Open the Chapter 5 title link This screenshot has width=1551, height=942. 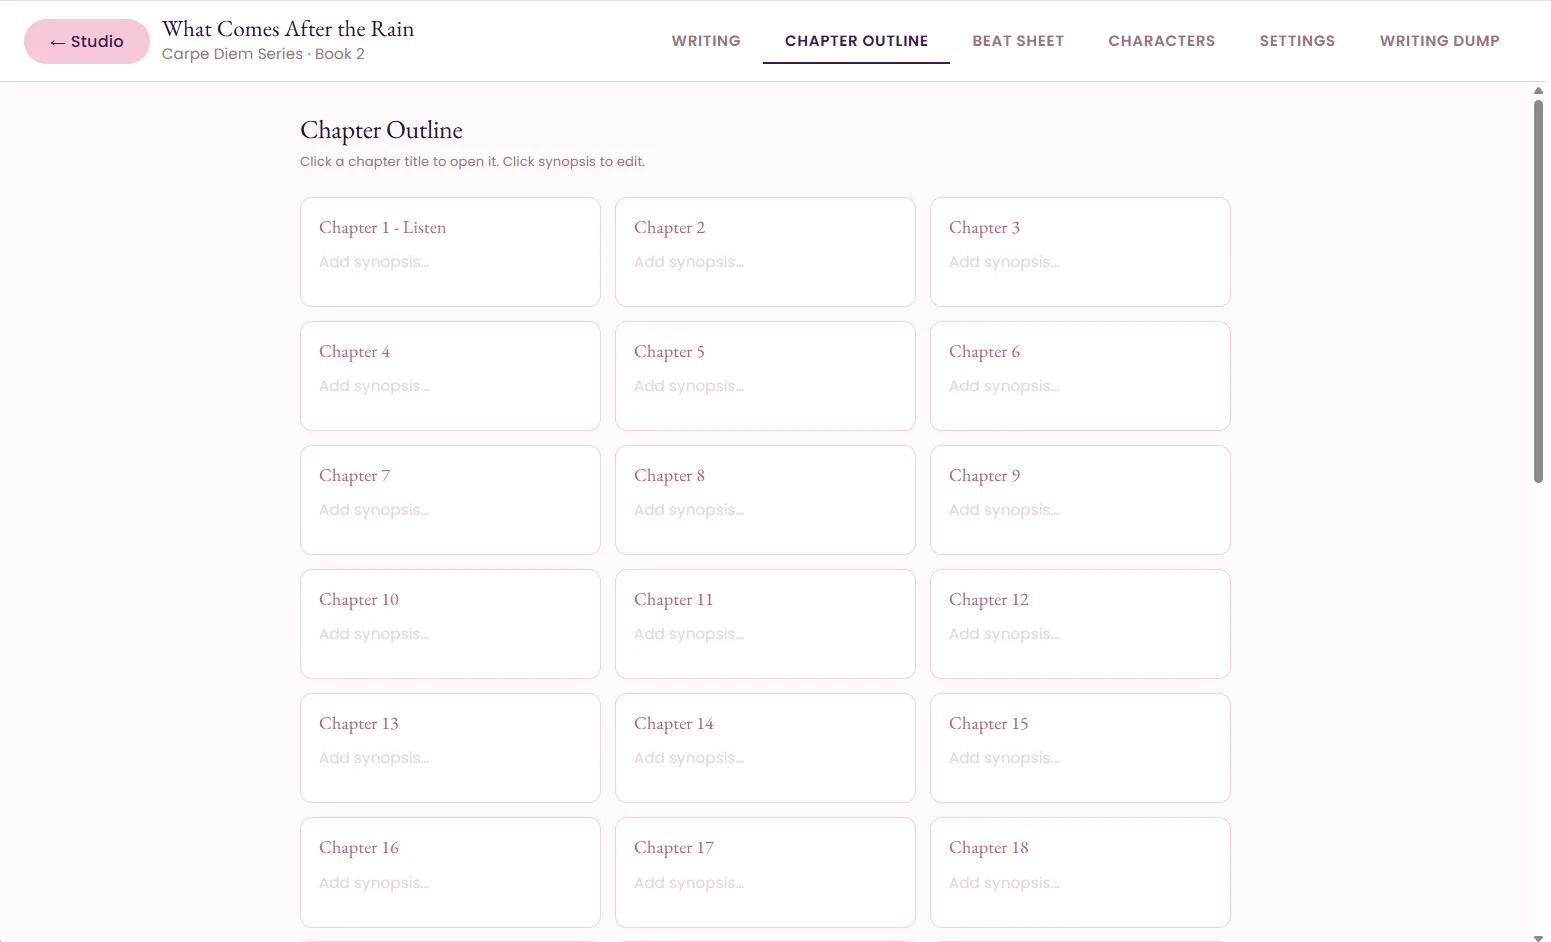(x=669, y=352)
